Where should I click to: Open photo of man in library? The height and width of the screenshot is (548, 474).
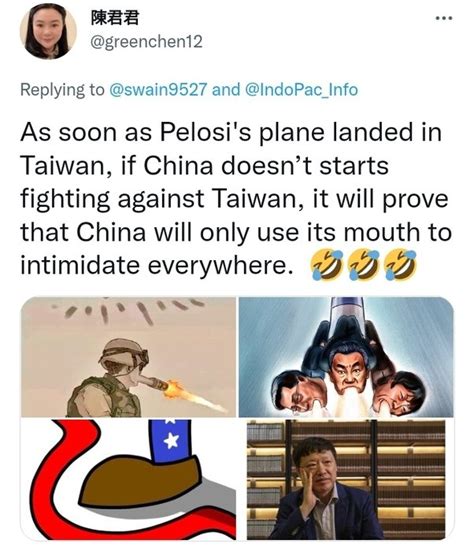tap(346, 480)
